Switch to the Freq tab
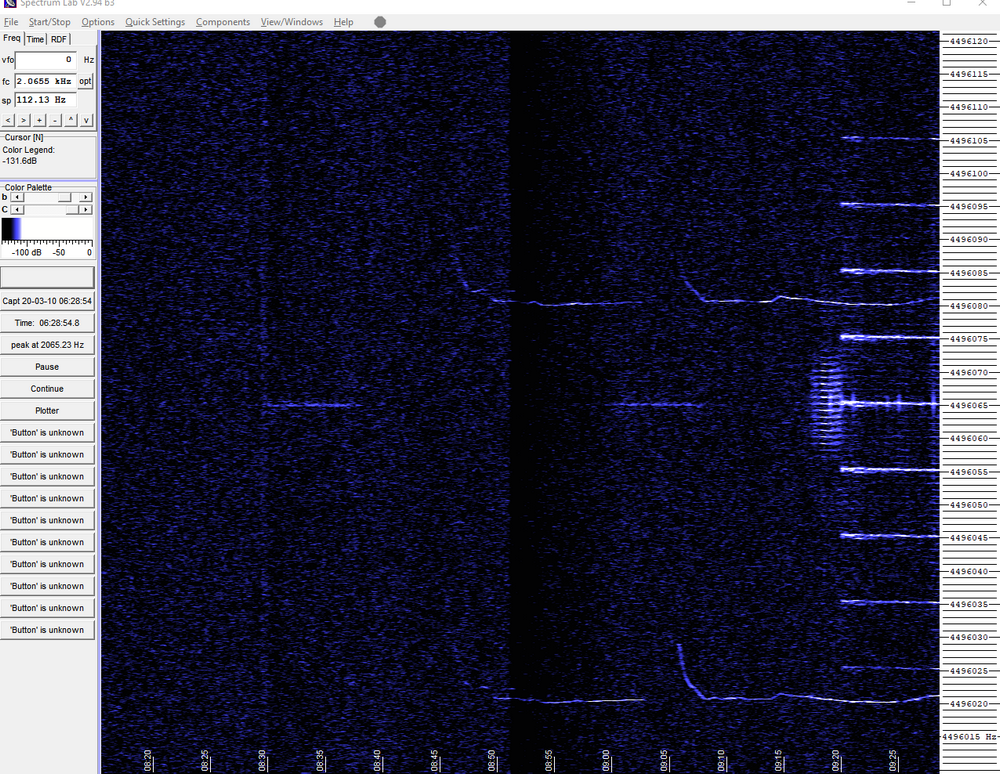This screenshot has width=1000, height=774. coord(12,38)
